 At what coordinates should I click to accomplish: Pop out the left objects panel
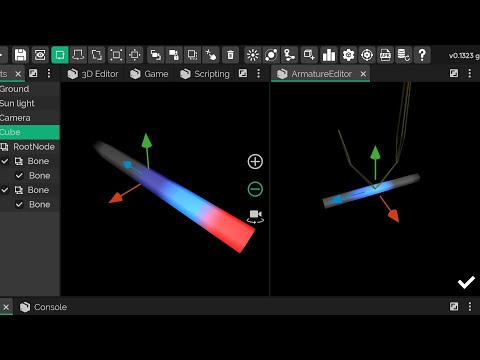33,73
